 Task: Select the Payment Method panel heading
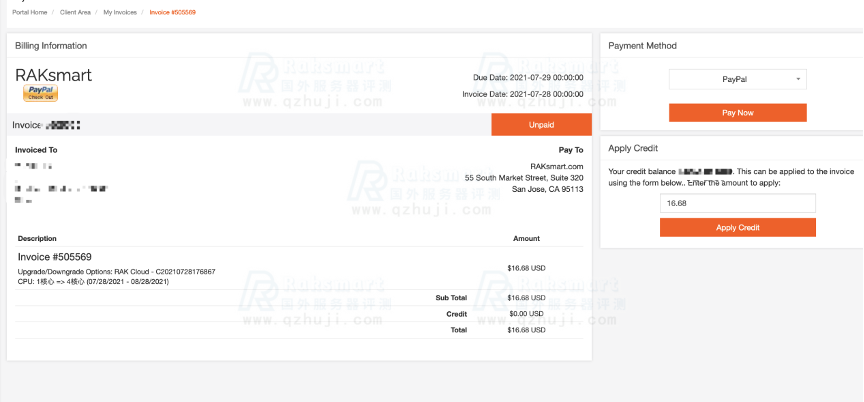642,46
